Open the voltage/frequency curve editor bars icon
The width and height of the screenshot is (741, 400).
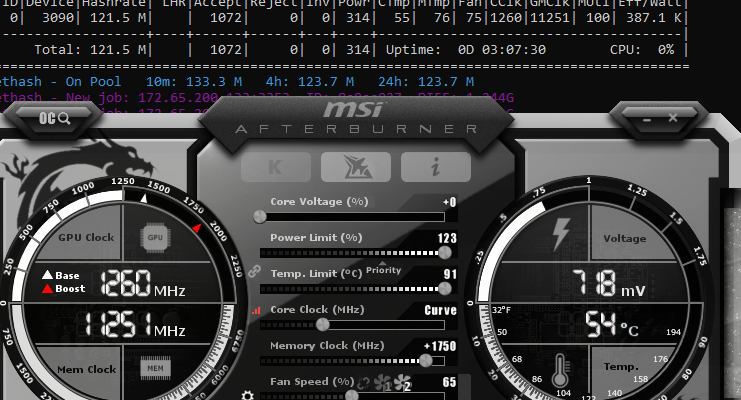pos(256,311)
